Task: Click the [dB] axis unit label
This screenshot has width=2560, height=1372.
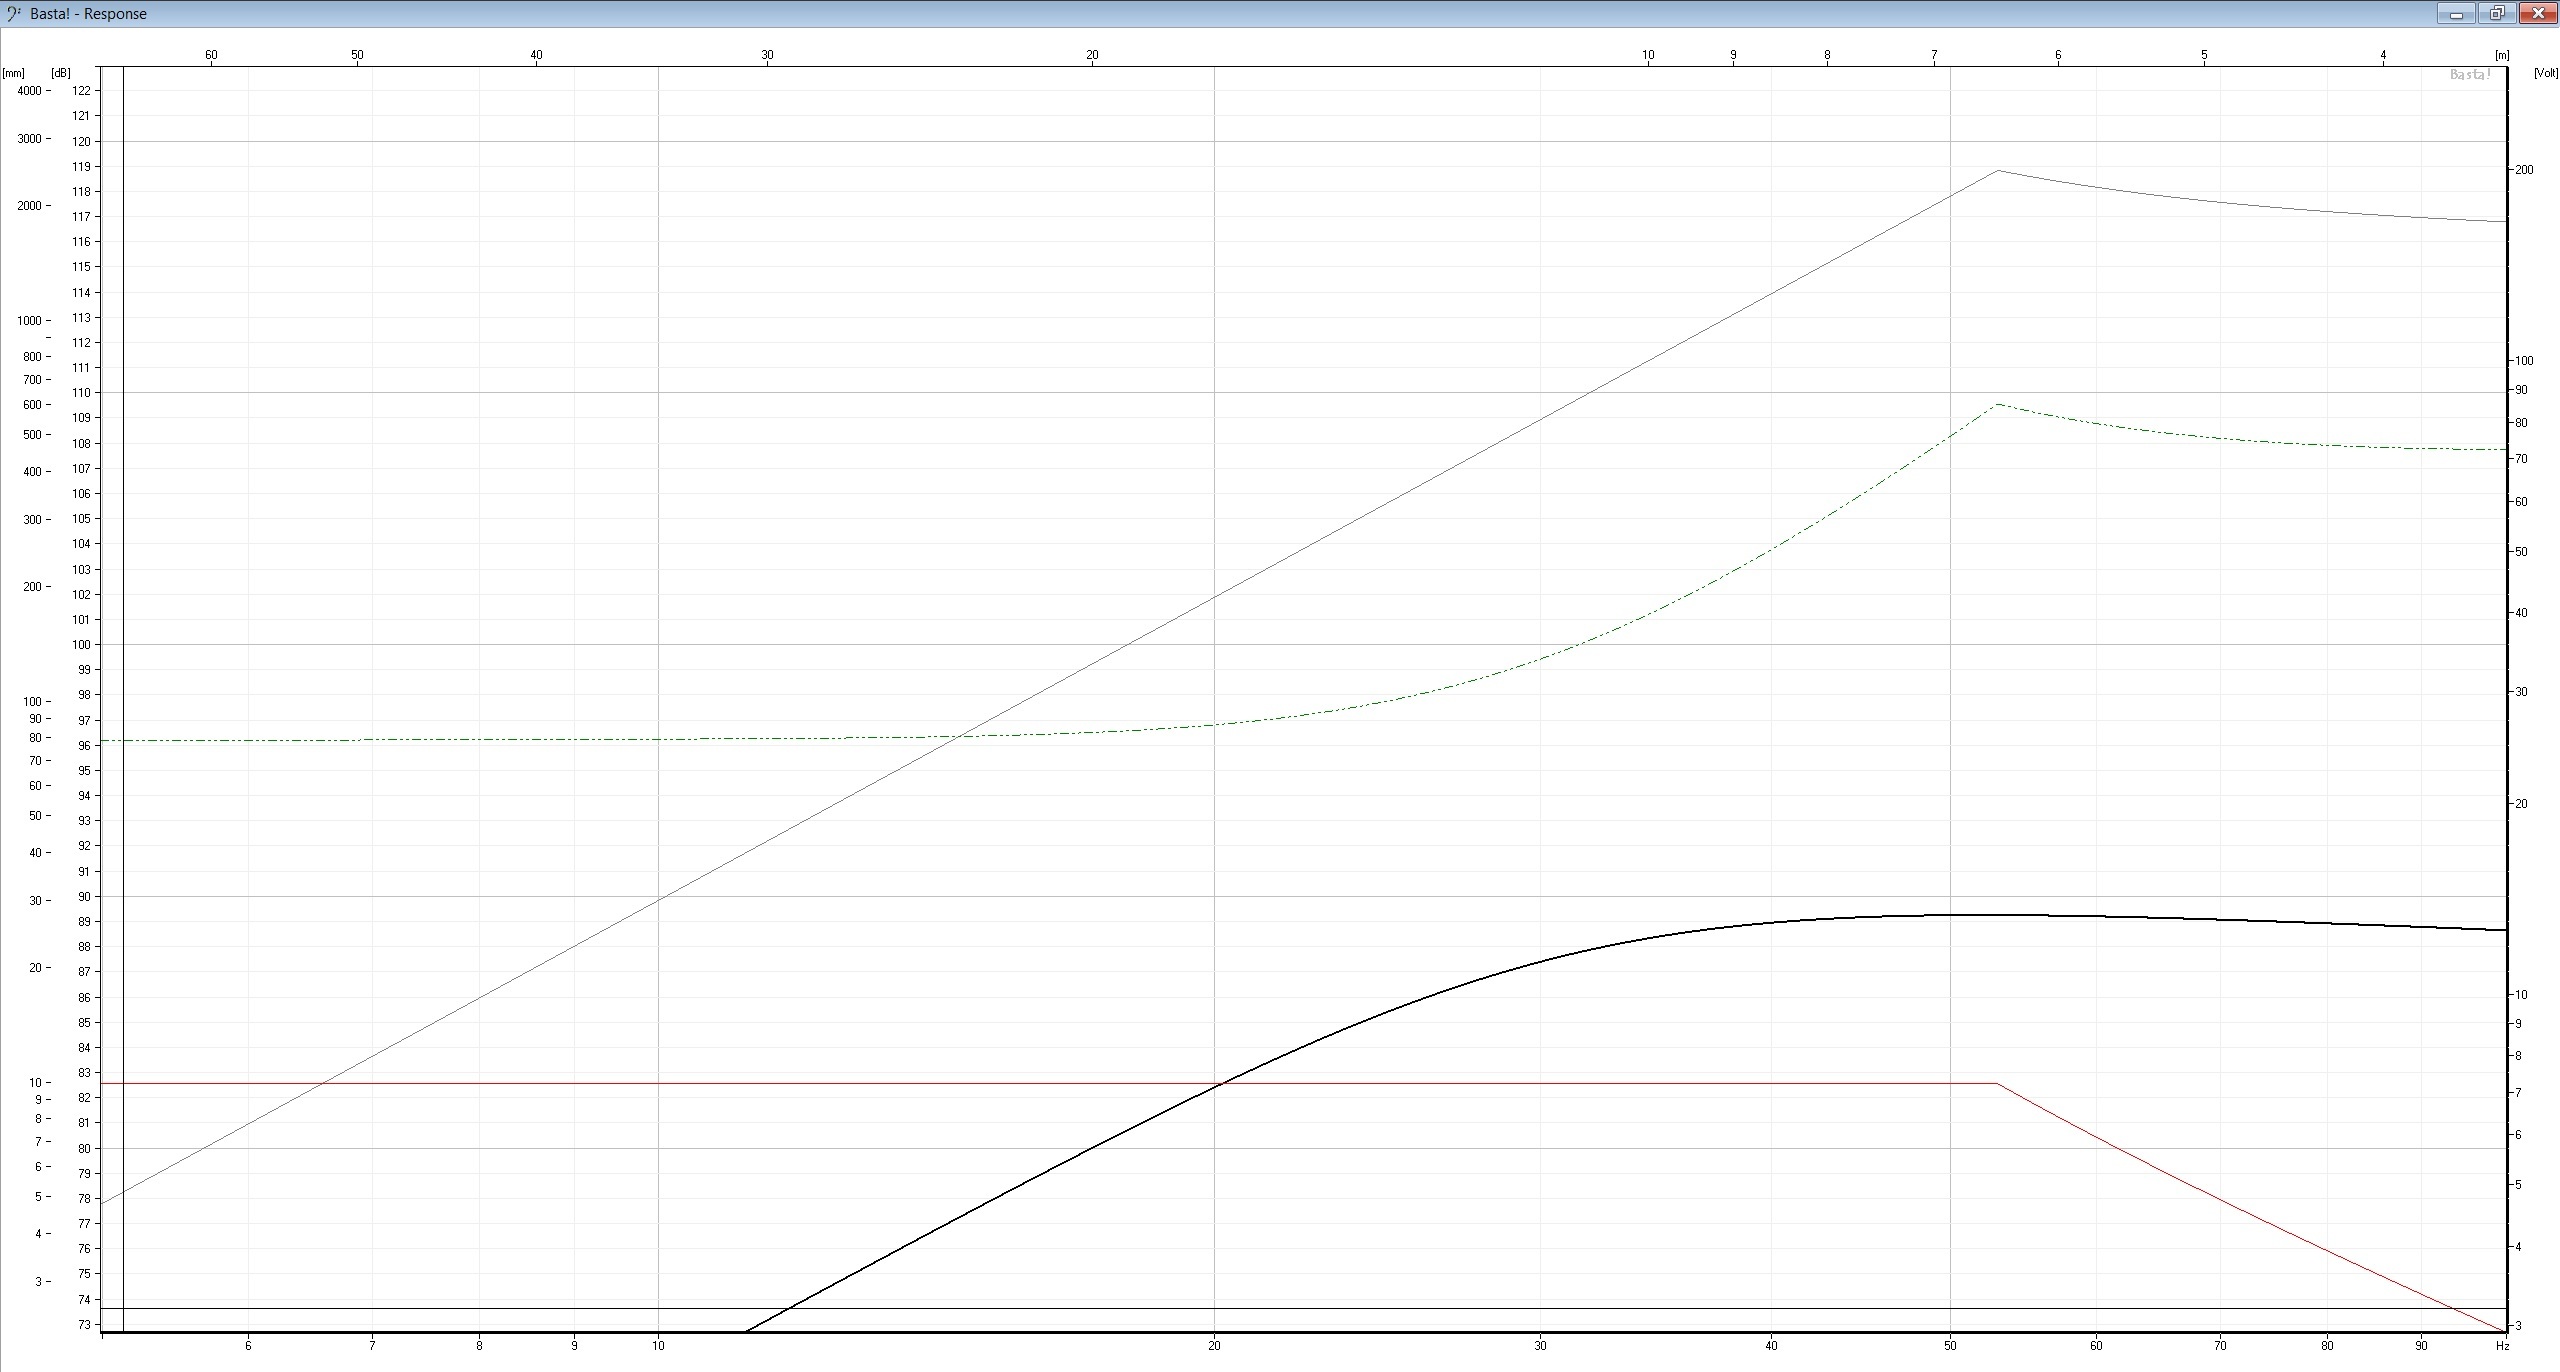Action: [x=62, y=73]
